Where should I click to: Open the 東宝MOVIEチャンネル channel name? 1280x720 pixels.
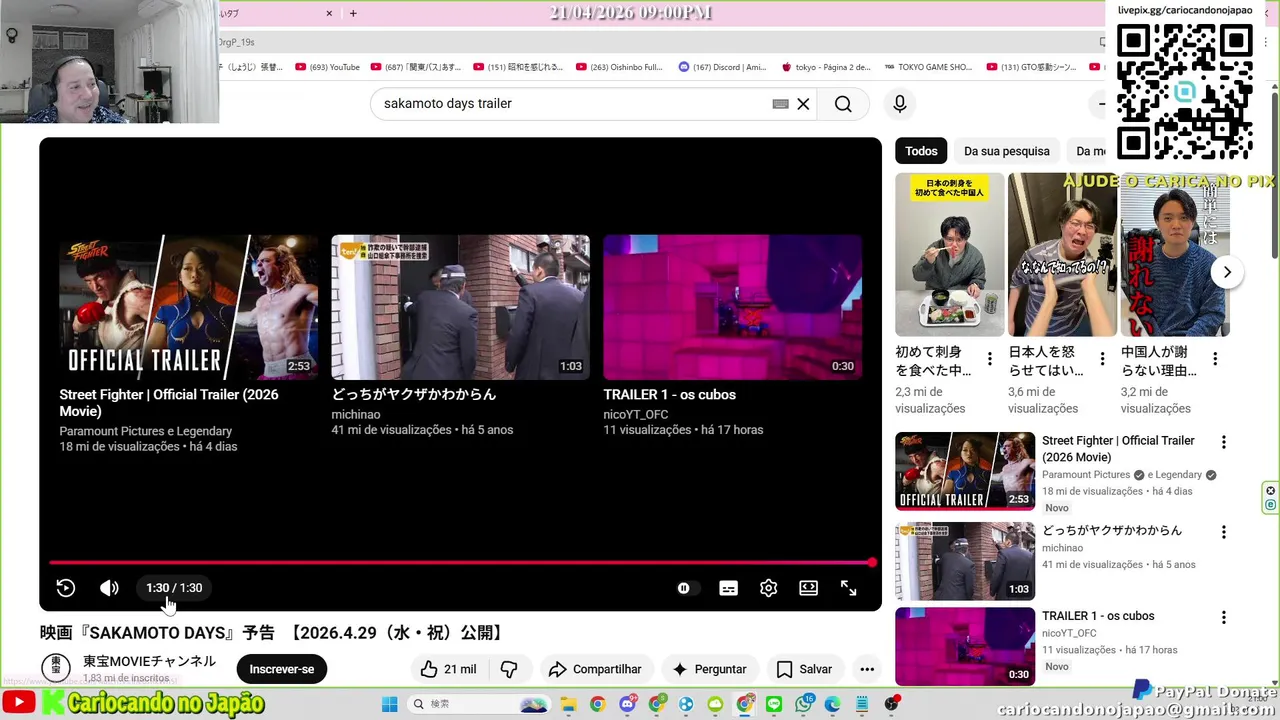(x=149, y=661)
